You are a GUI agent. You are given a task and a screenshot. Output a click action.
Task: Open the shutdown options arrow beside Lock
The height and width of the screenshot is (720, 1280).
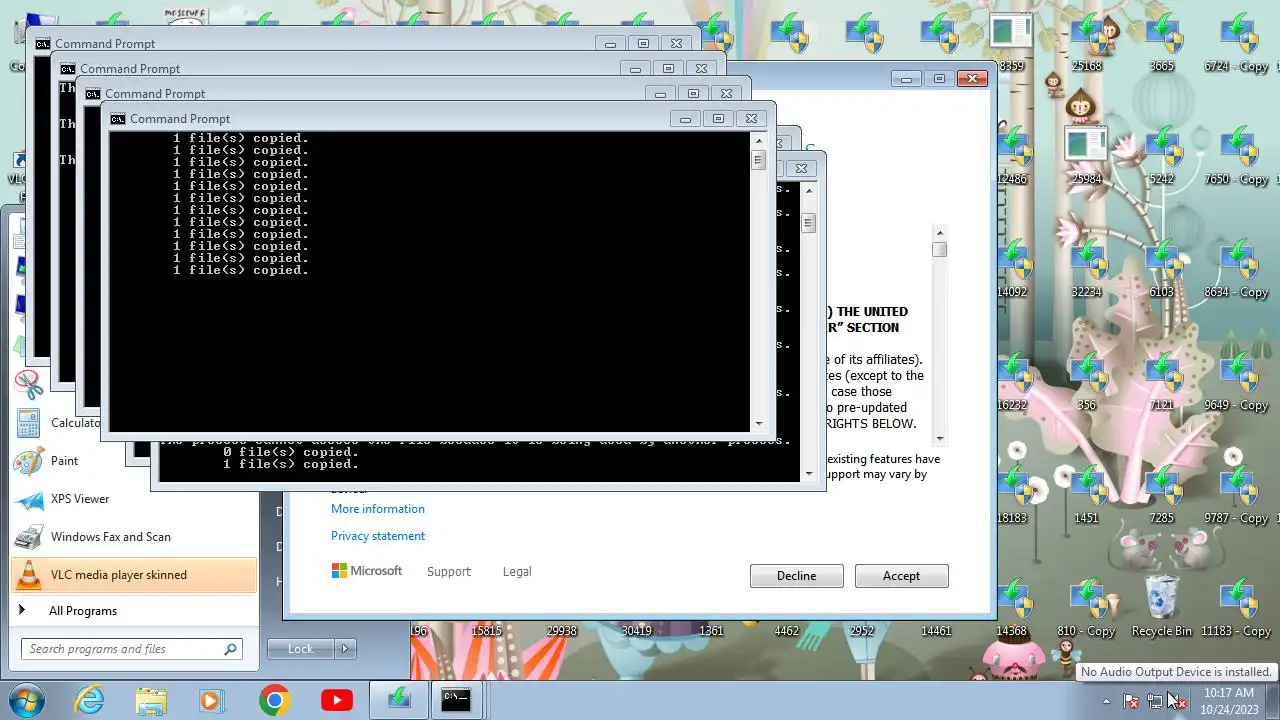(345, 649)
